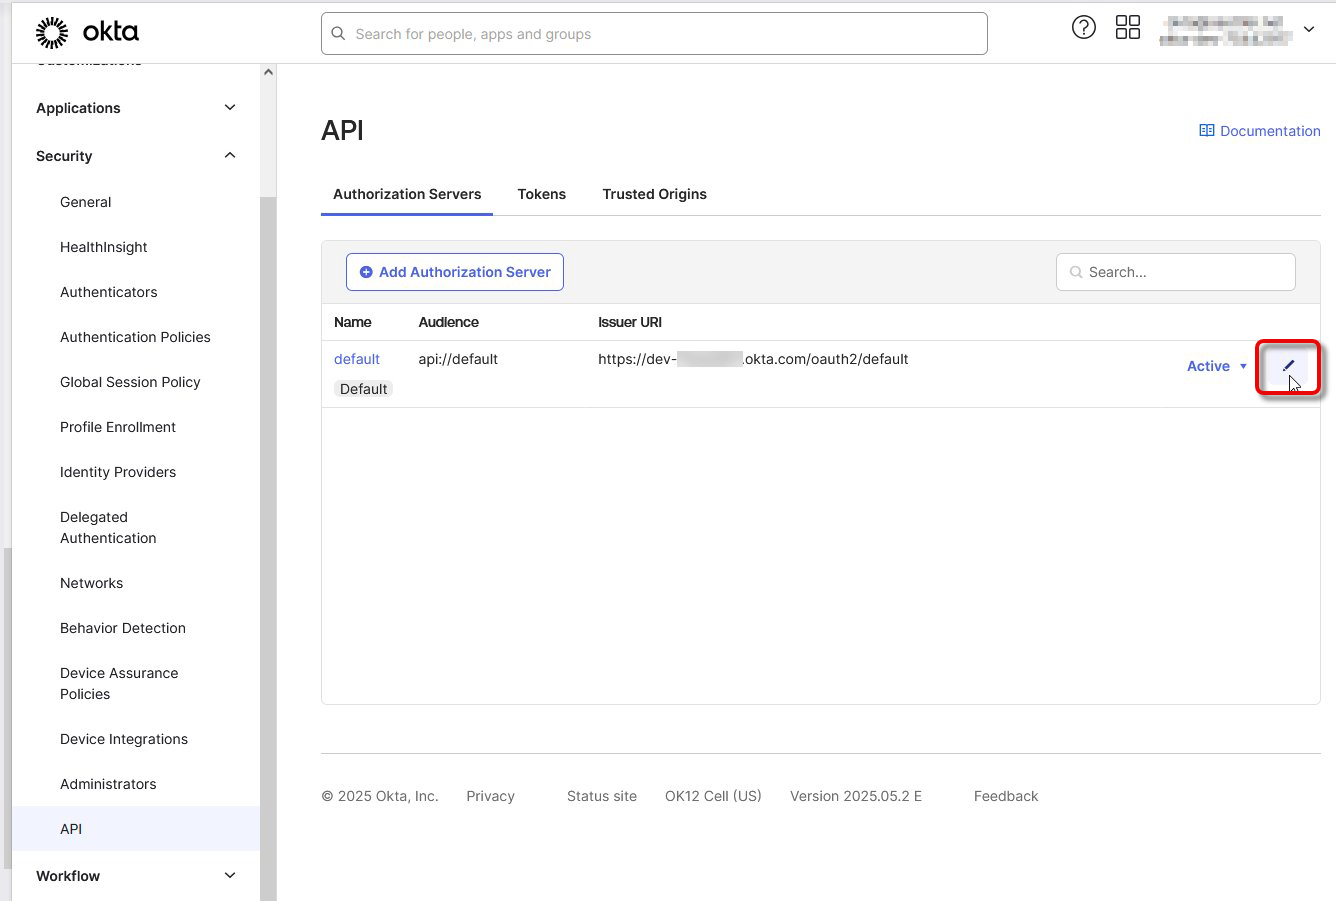The height and width of the screenshot is (901, 1336).
Task: Click the pencil edit icon for default server
Action: [1288, 366]
